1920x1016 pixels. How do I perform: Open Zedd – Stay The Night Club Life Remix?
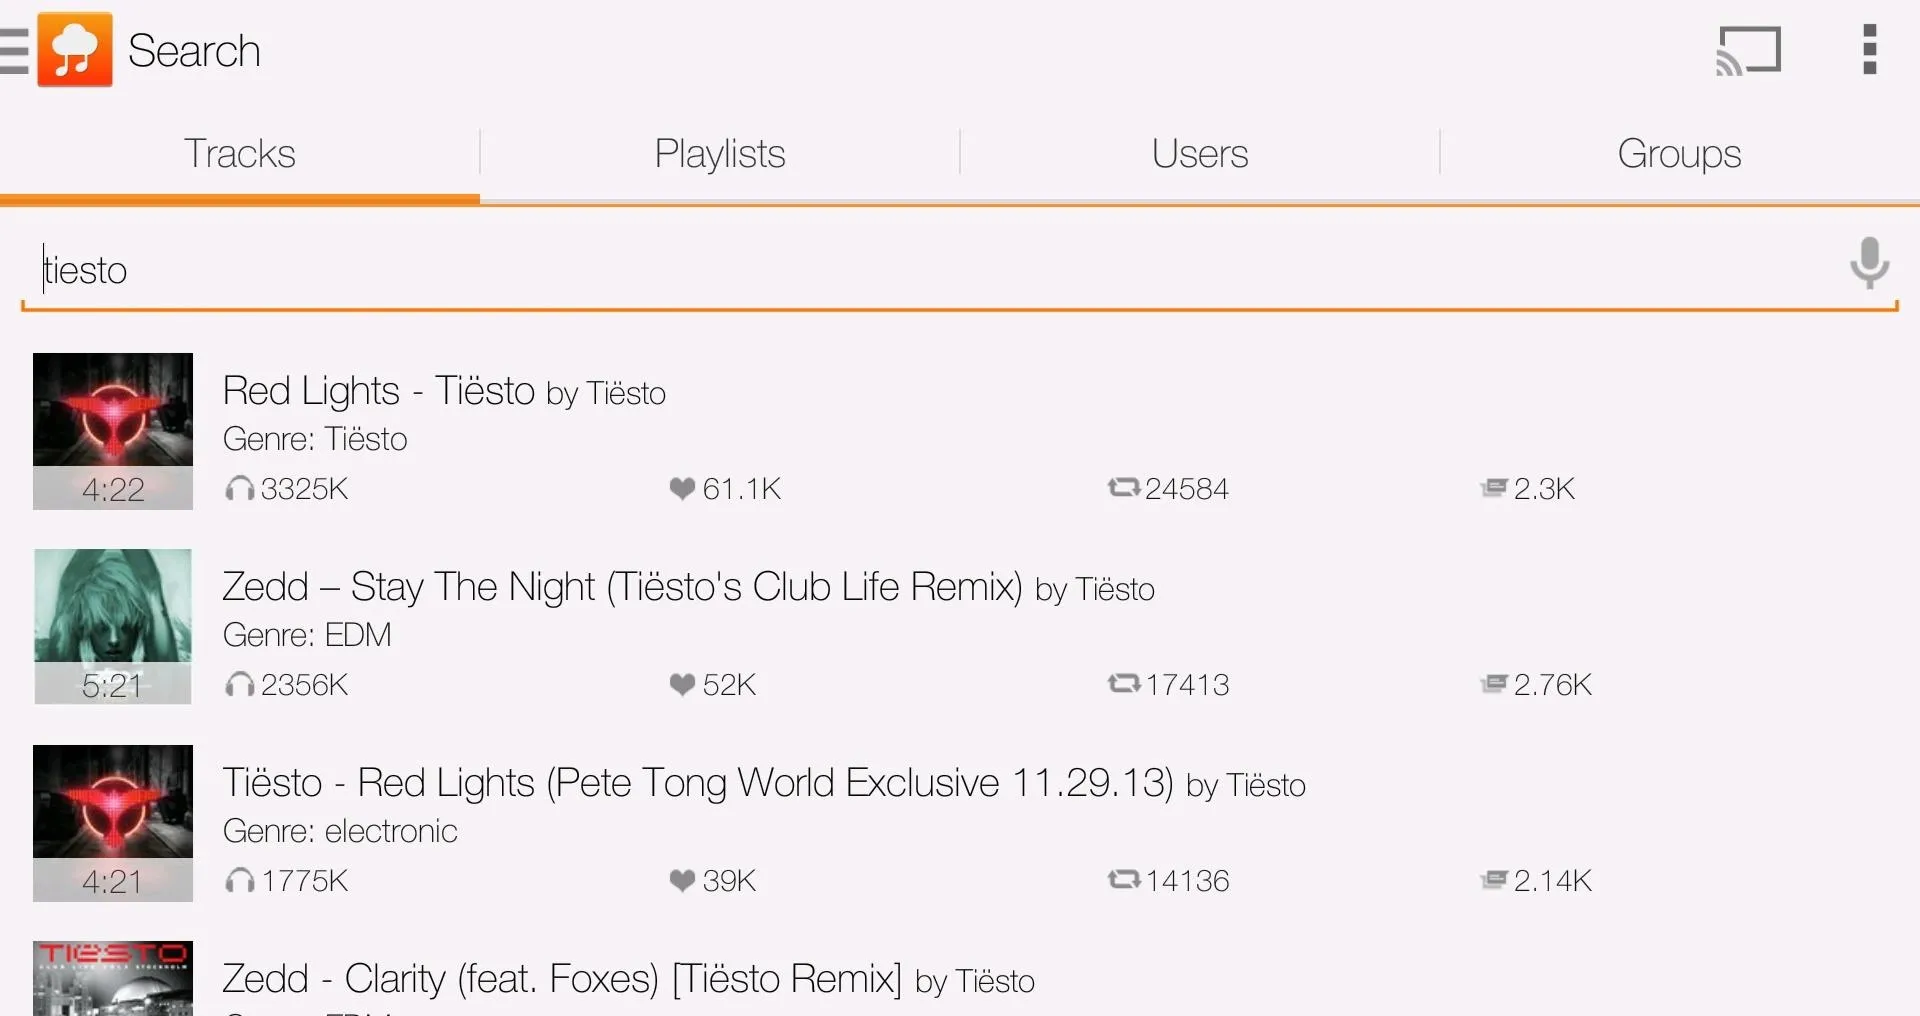(622, 587)
